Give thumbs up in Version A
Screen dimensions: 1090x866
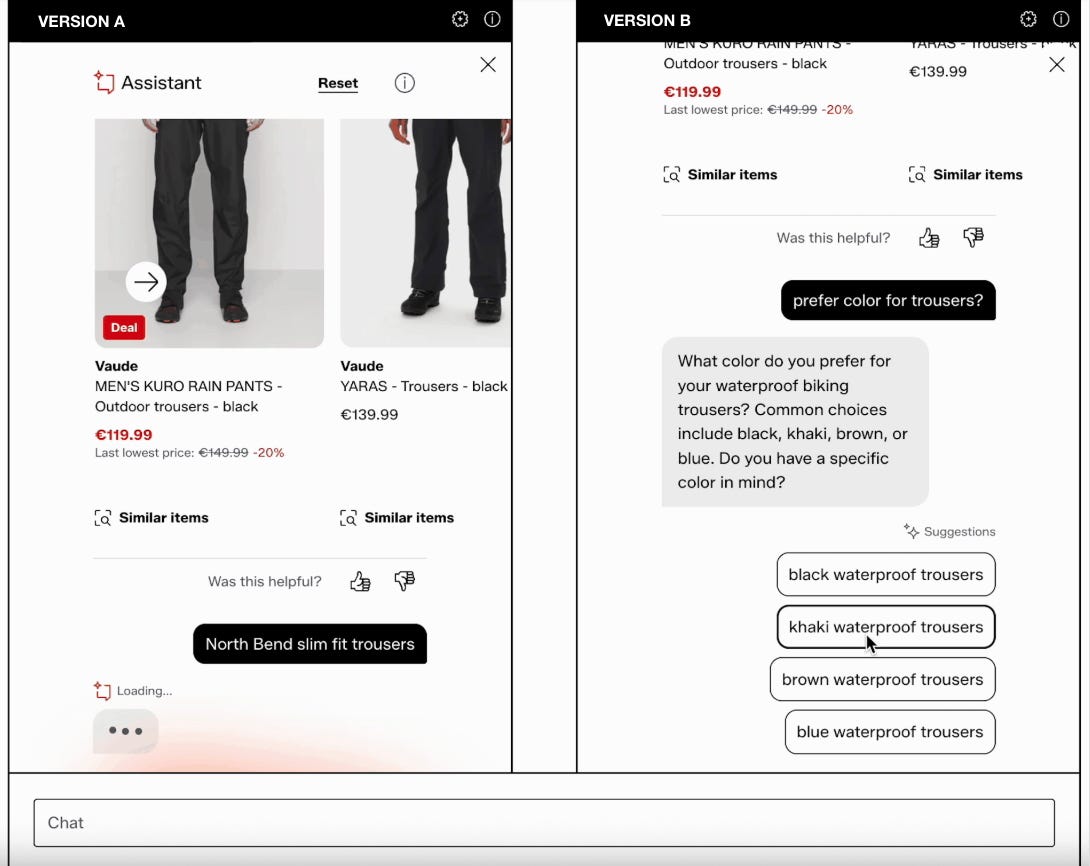360,581
